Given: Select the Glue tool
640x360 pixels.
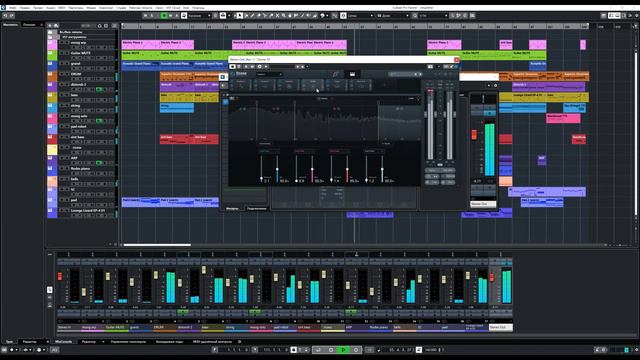Looking at the screenshot, I should (x=271, y=16).
